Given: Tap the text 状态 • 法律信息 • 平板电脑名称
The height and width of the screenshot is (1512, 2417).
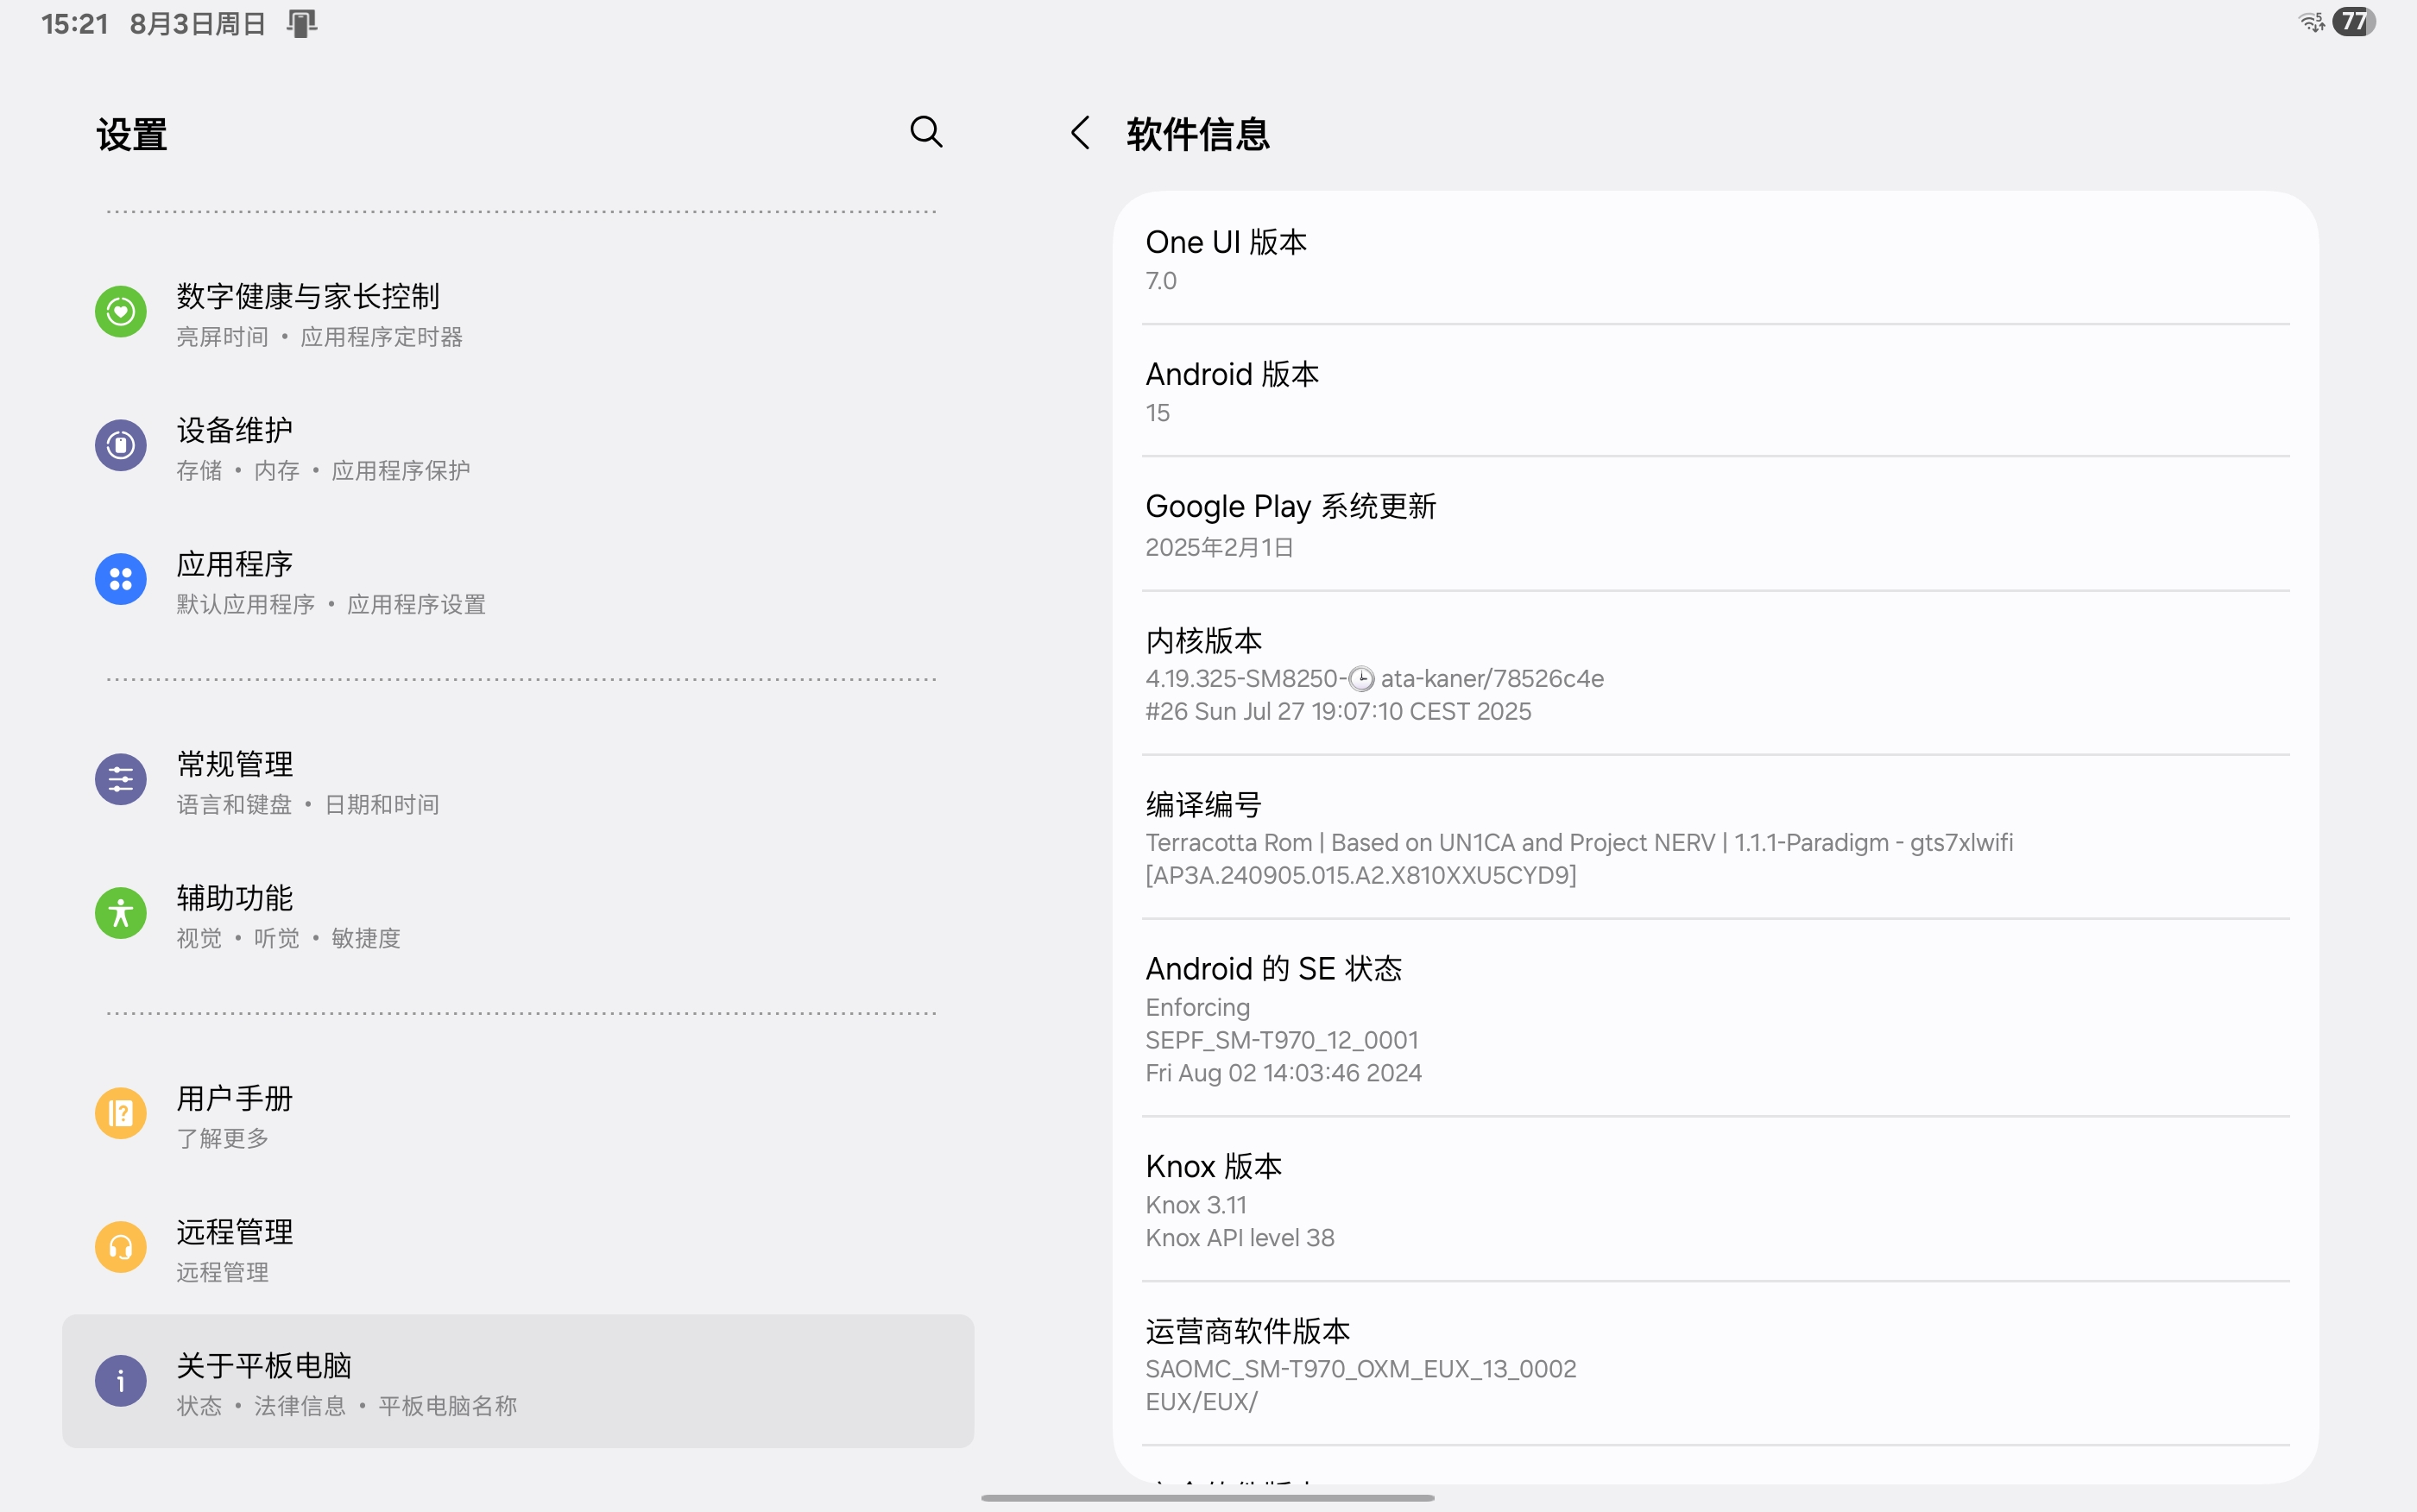Looking at the screenshot, I should click(347, 1406).
